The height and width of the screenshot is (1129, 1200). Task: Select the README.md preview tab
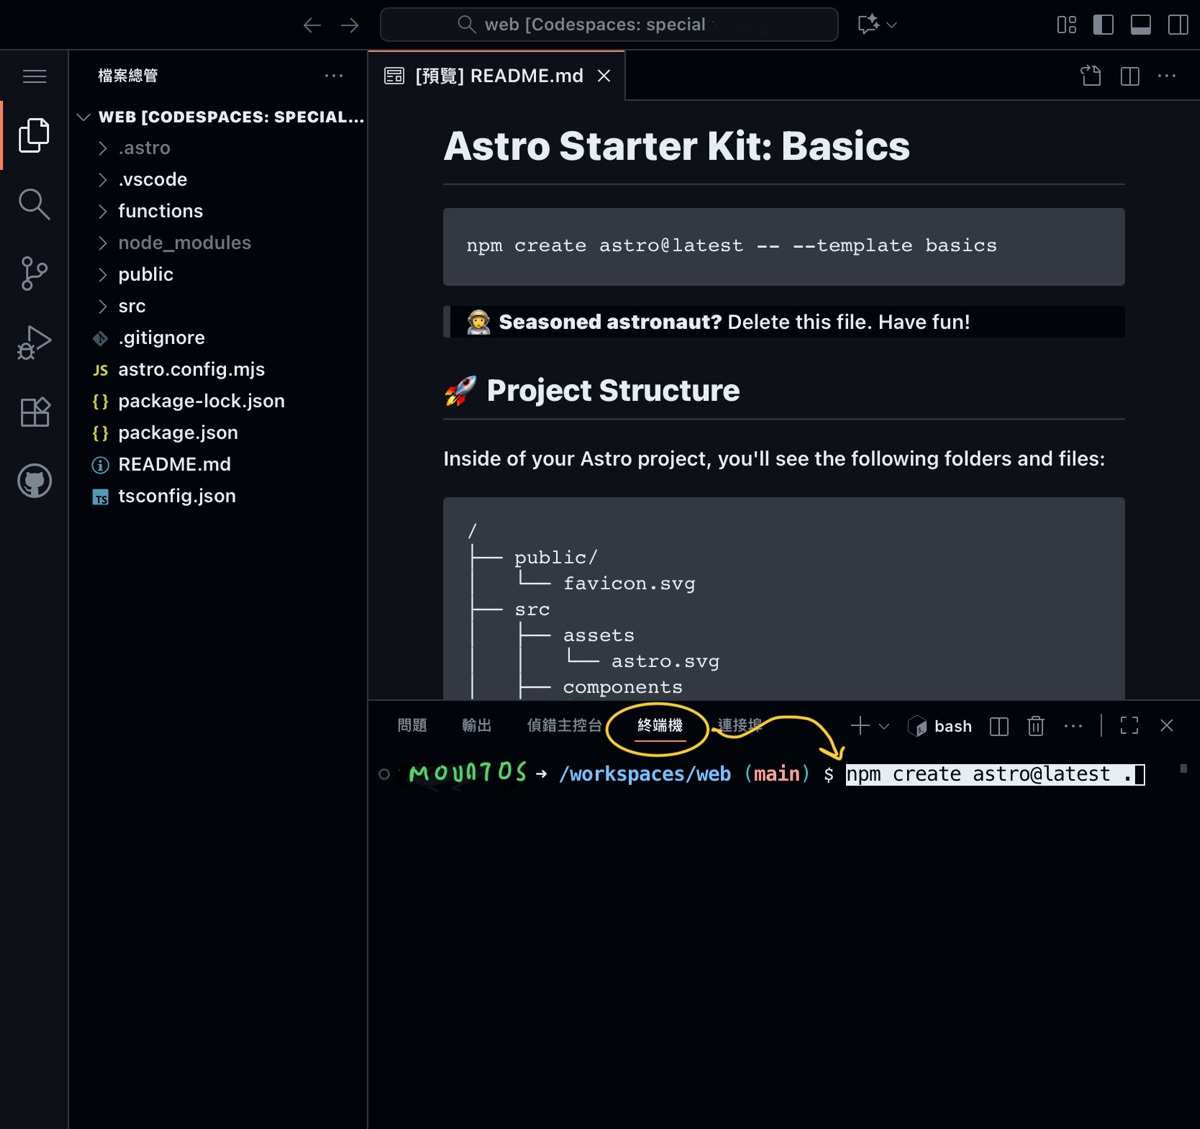click(497, 76)
